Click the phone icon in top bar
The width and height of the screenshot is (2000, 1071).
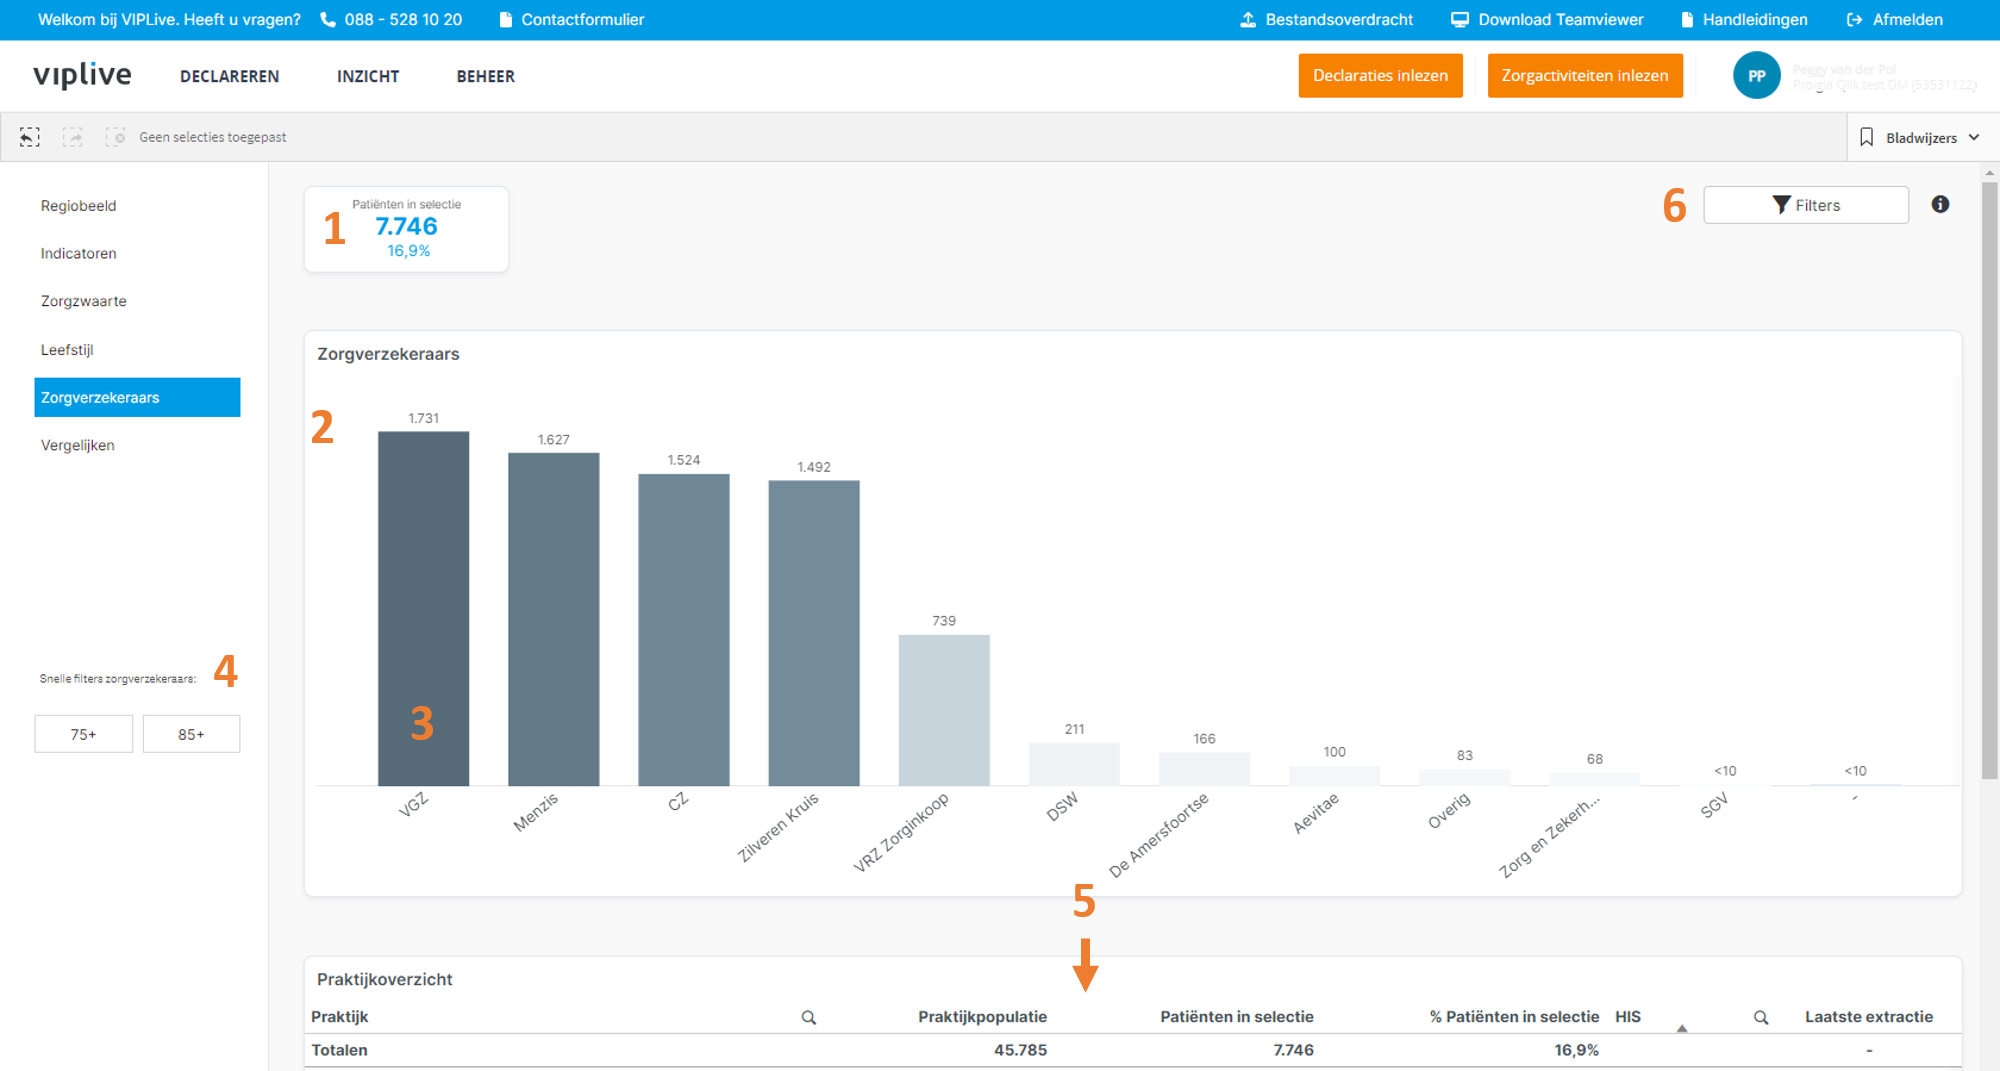point(327,20)
